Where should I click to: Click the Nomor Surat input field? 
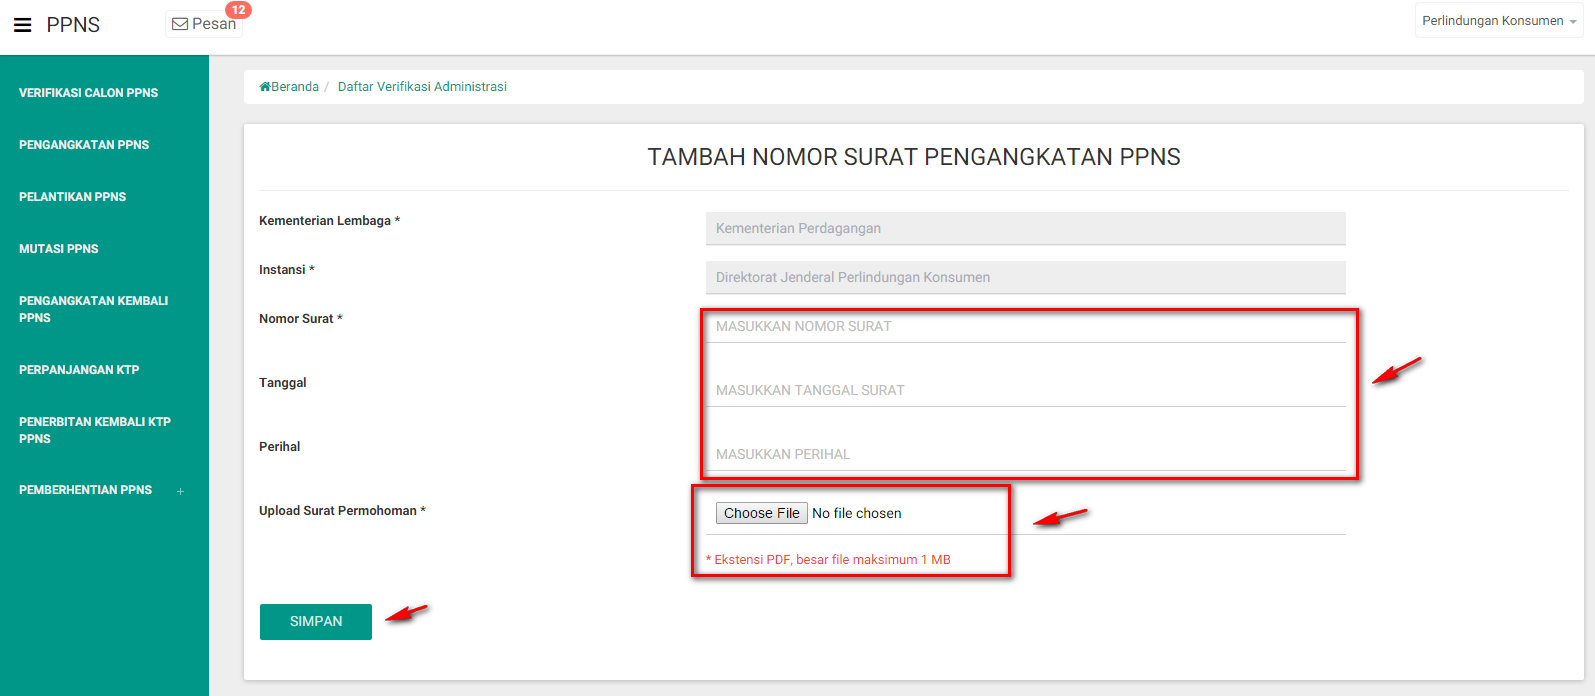(1025, 327)
